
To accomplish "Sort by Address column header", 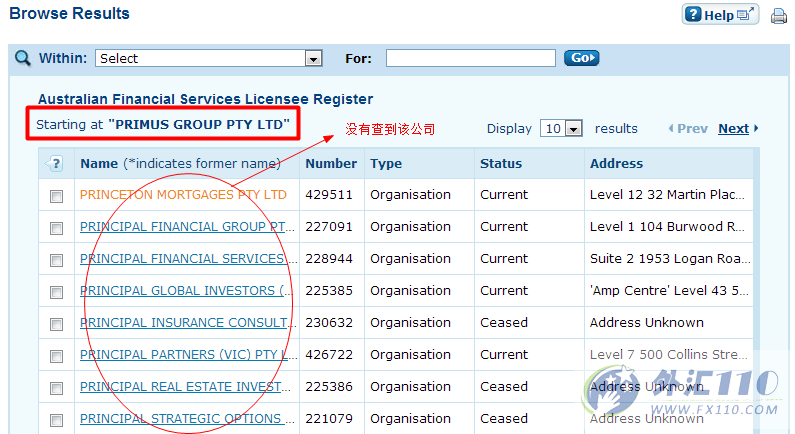I will pyautogui.click(x=616, y=164).
